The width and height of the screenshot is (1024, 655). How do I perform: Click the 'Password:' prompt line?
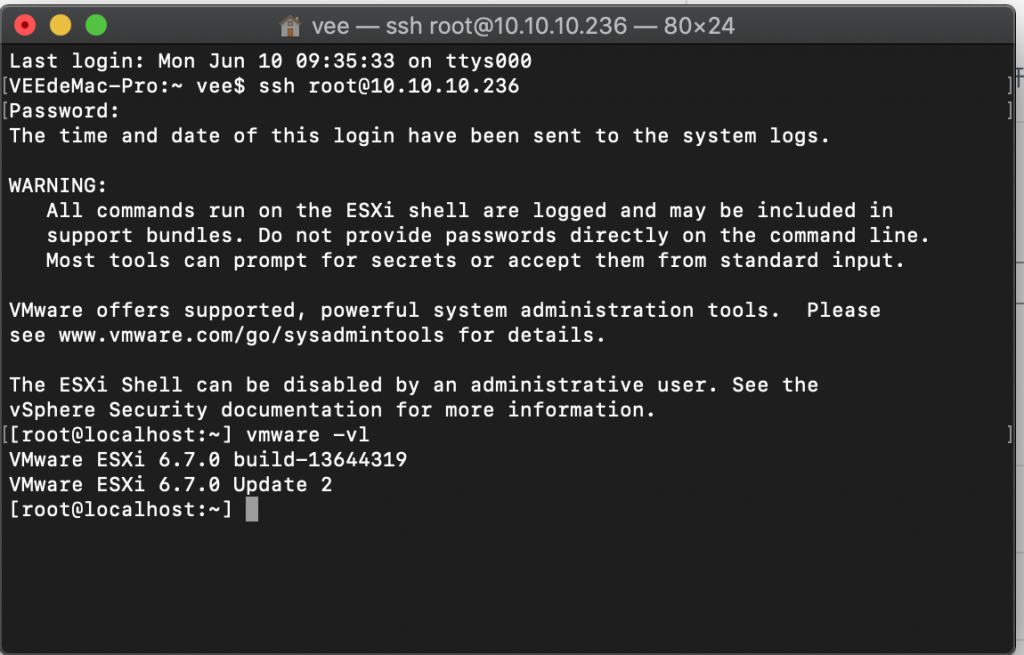pos(65,111)
